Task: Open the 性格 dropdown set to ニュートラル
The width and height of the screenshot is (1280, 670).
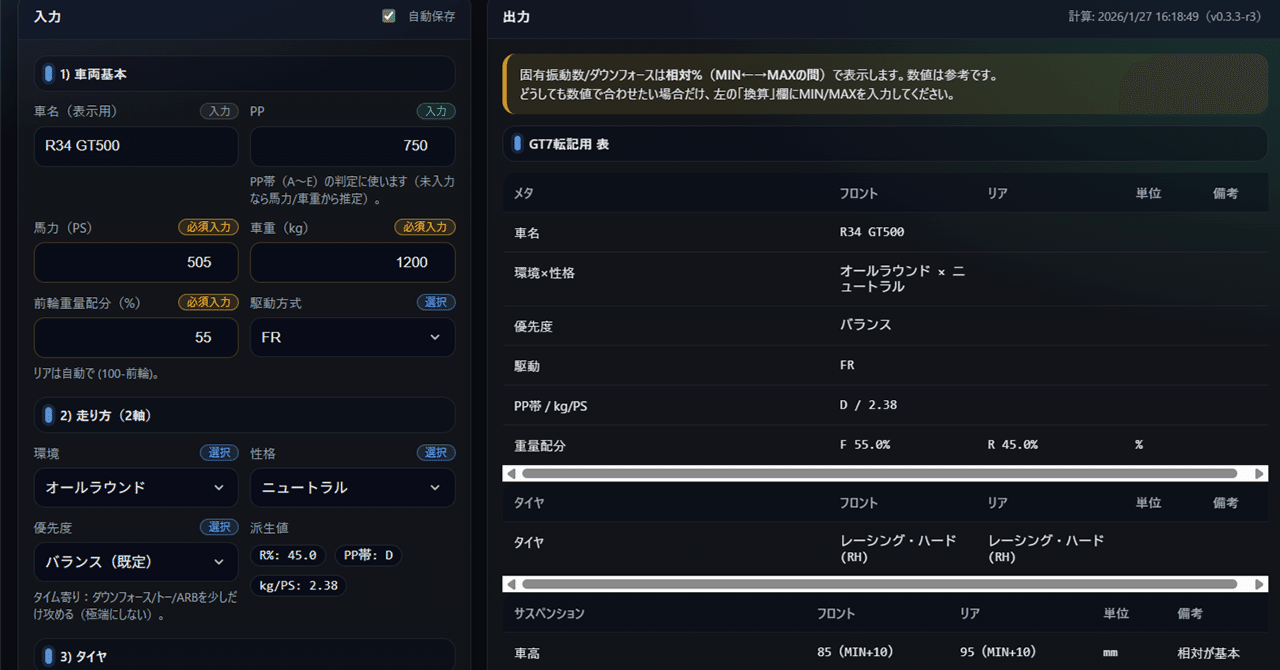Action: pyautogui.click(x=352, y=487)
